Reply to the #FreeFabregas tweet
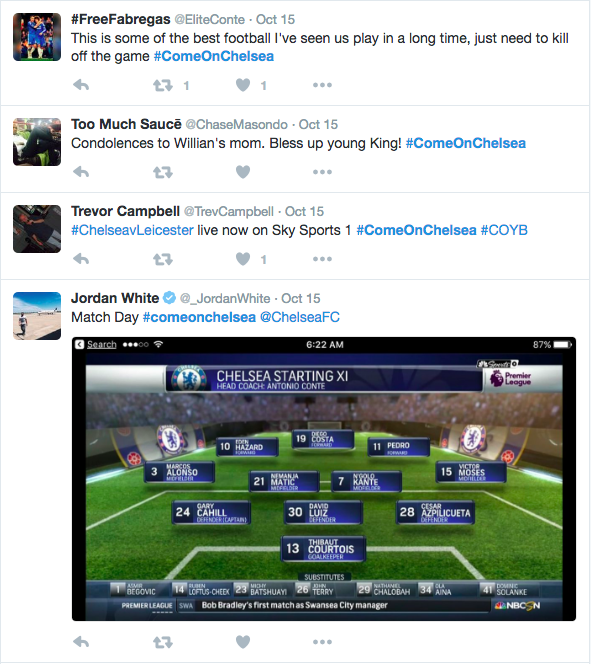The image size is (591, 664). (81, 85)
